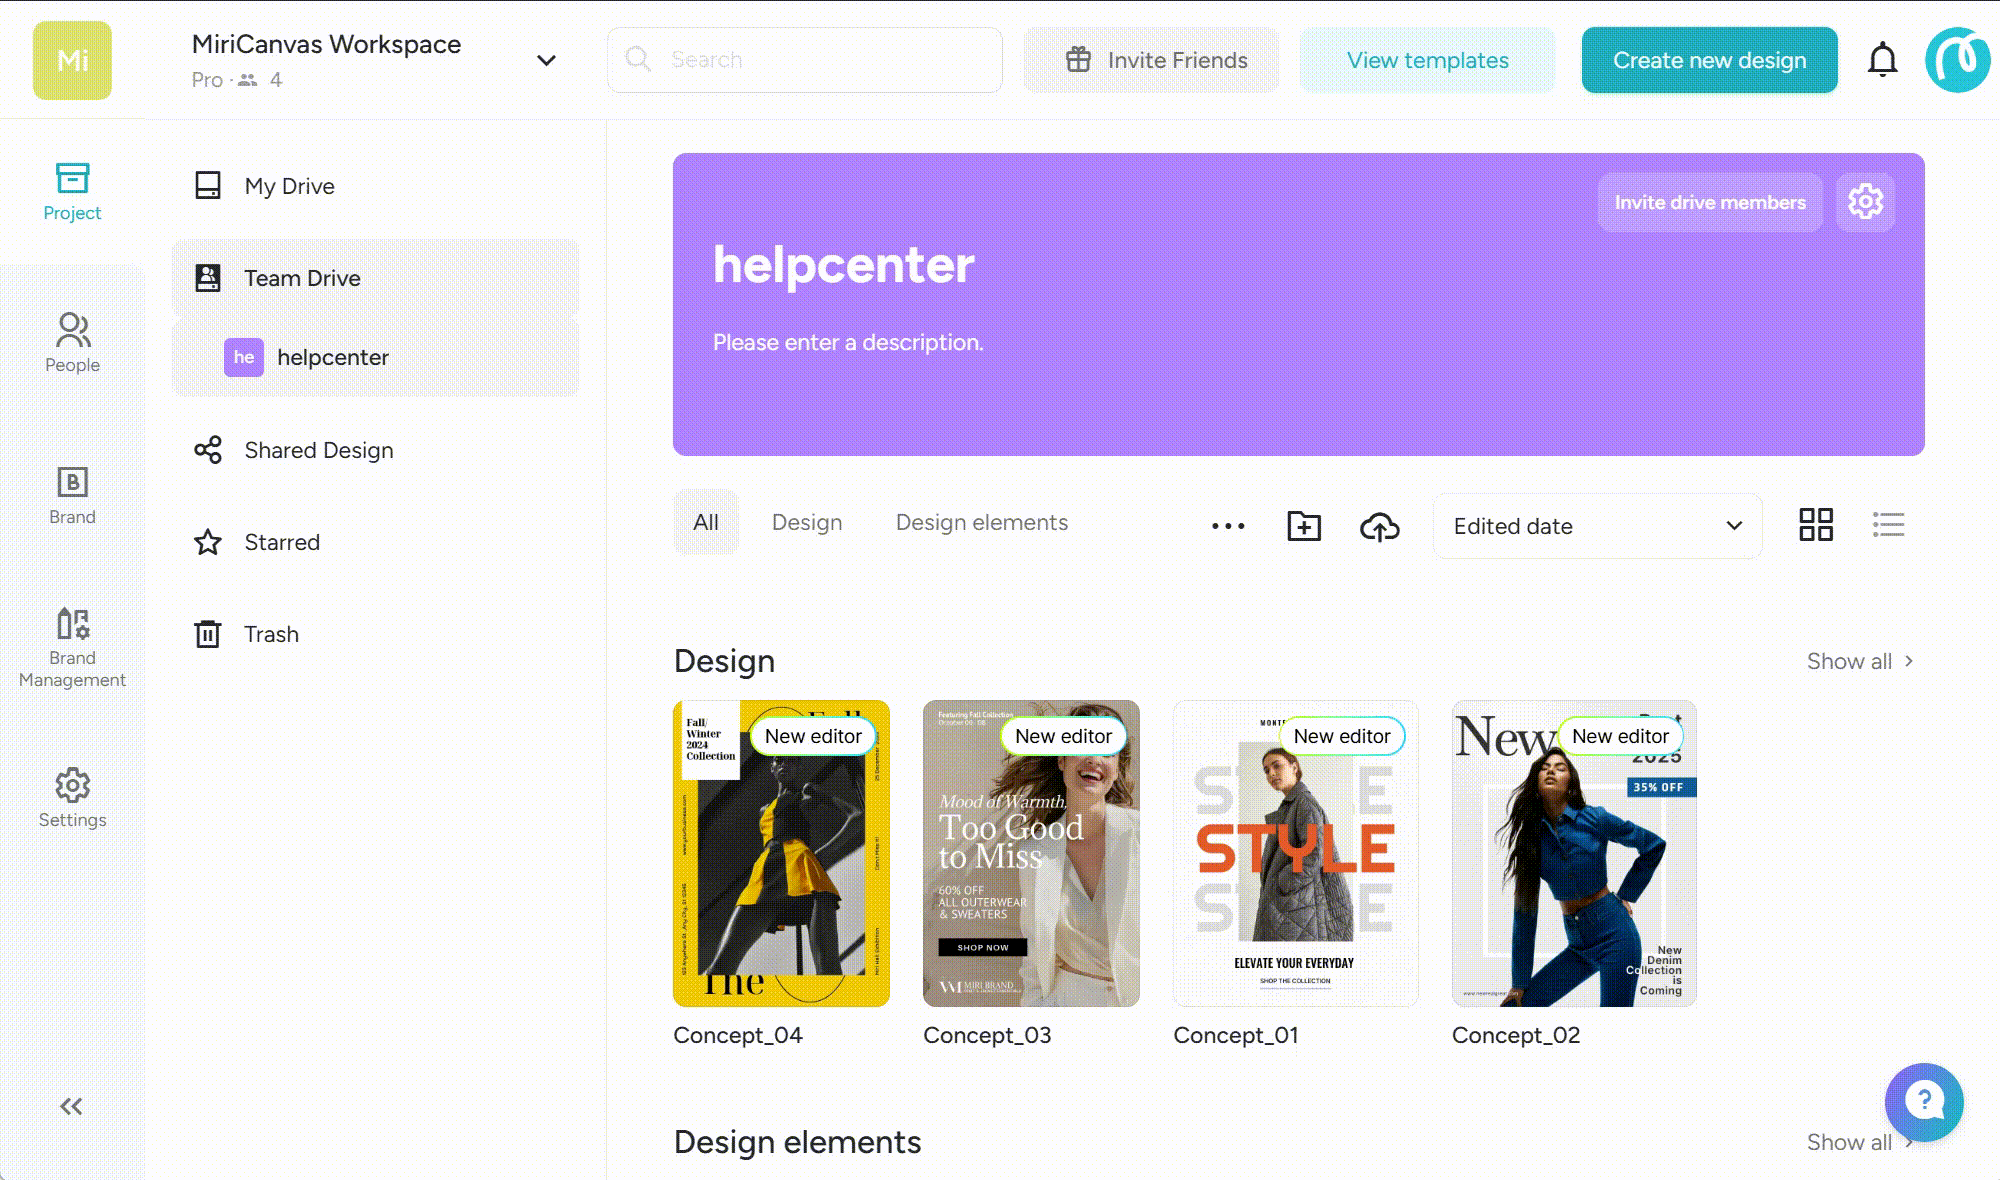Switch to grid view layout
The height and width of the screenshot is (1180, 2000).
pyautogui.click(x=1816, y=525)
